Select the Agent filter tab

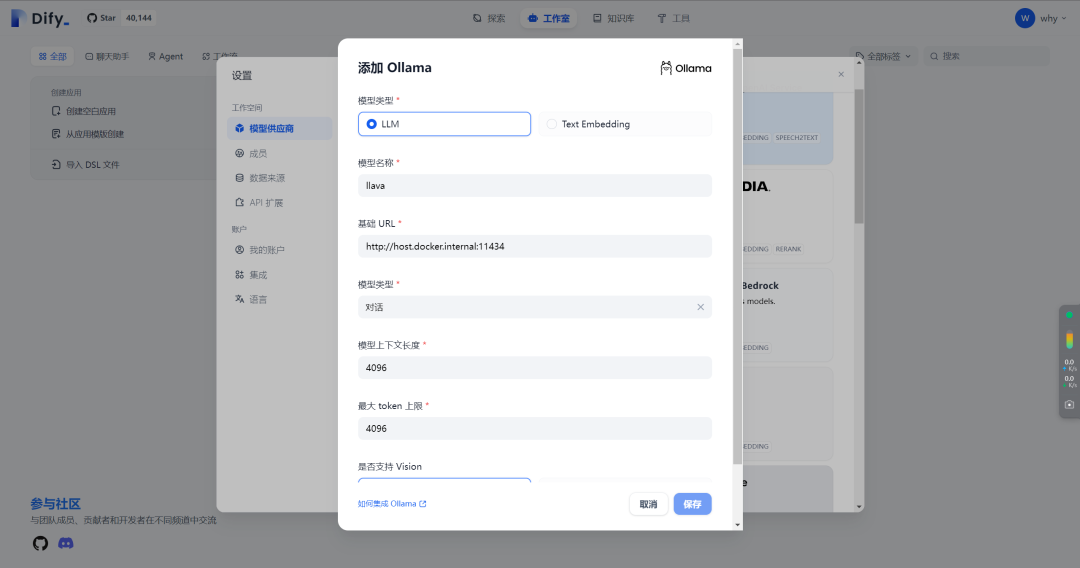(x=165, y=56)
